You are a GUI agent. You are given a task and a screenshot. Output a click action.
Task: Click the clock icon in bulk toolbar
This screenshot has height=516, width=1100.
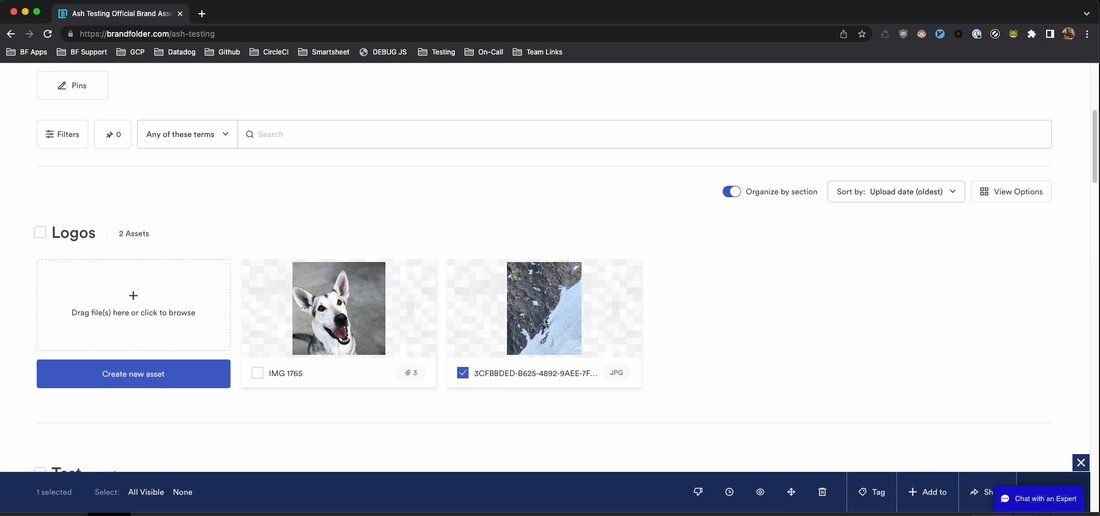coord(729,492)
